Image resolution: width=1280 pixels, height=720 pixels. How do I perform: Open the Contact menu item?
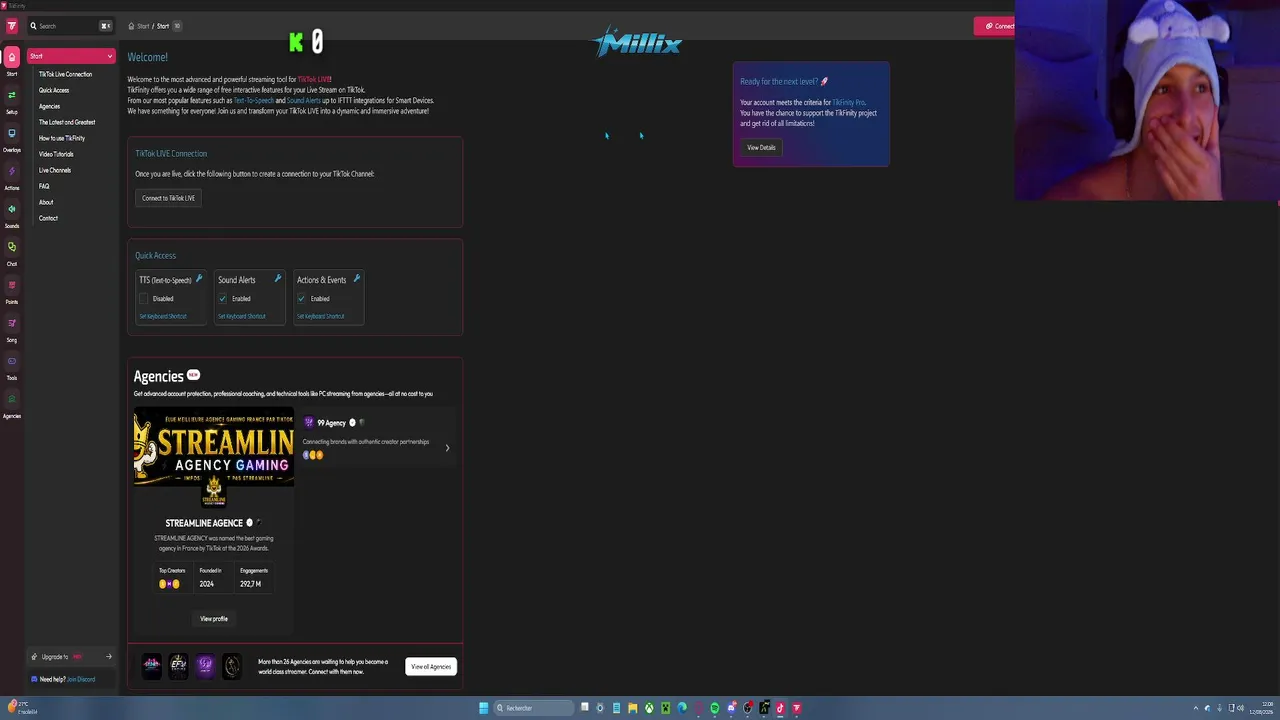[48, 218]
